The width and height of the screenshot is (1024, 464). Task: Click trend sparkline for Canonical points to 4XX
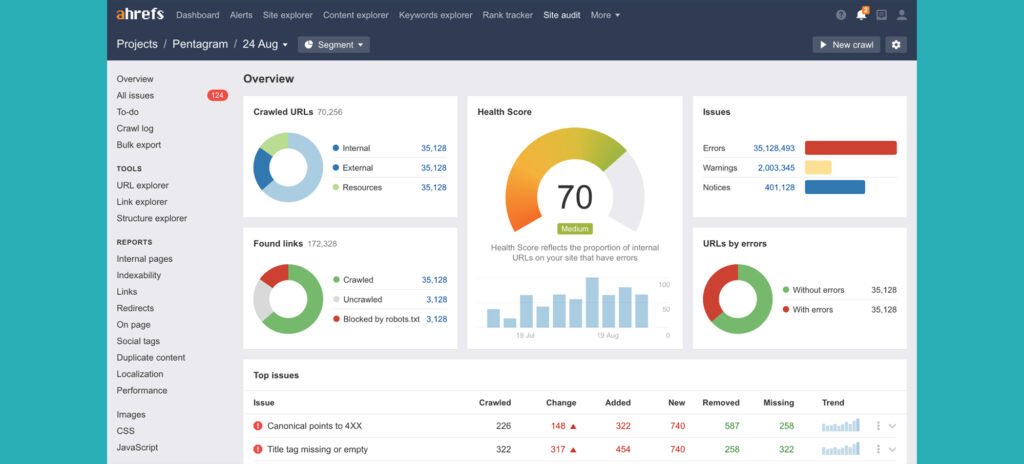coord(840,425)
